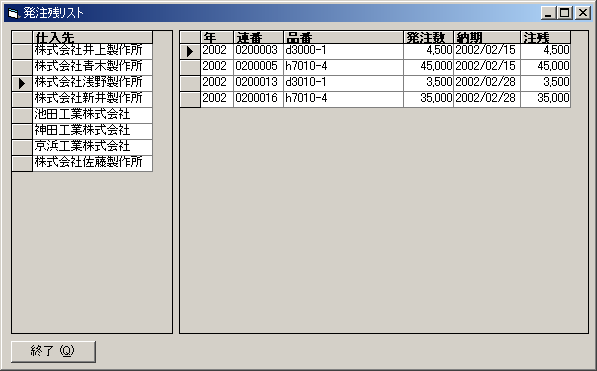Click year cell 2002 in order 0200016 row
The height and width of the screenshot is (371, 597).
(217, 99)
